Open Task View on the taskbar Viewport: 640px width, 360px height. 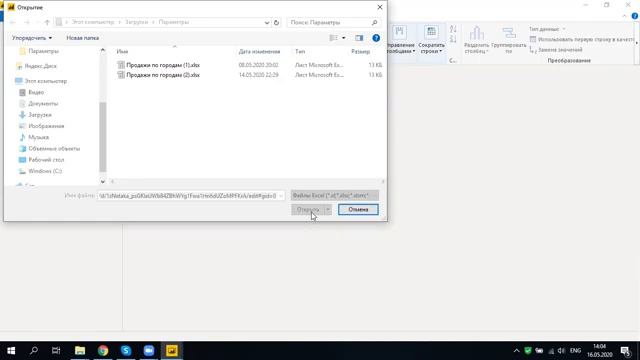(x=56, y=351)
